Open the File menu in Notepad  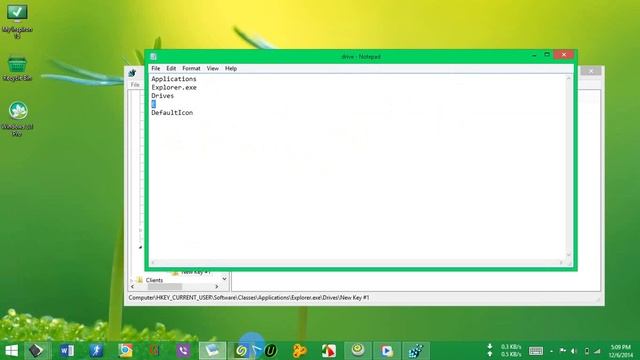[x=156, y=69]
